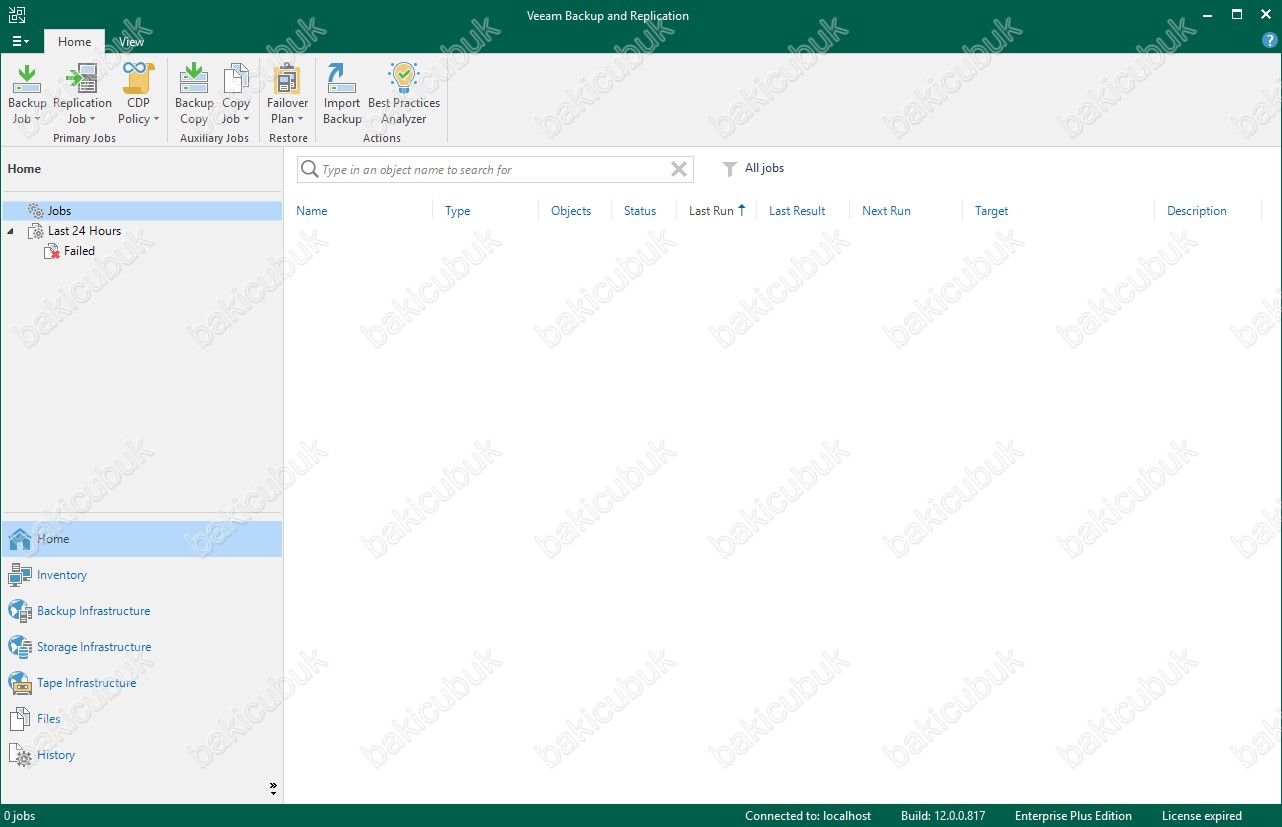Click the License expired status text
This screenshot has height=827, width=1282.
1202,816
